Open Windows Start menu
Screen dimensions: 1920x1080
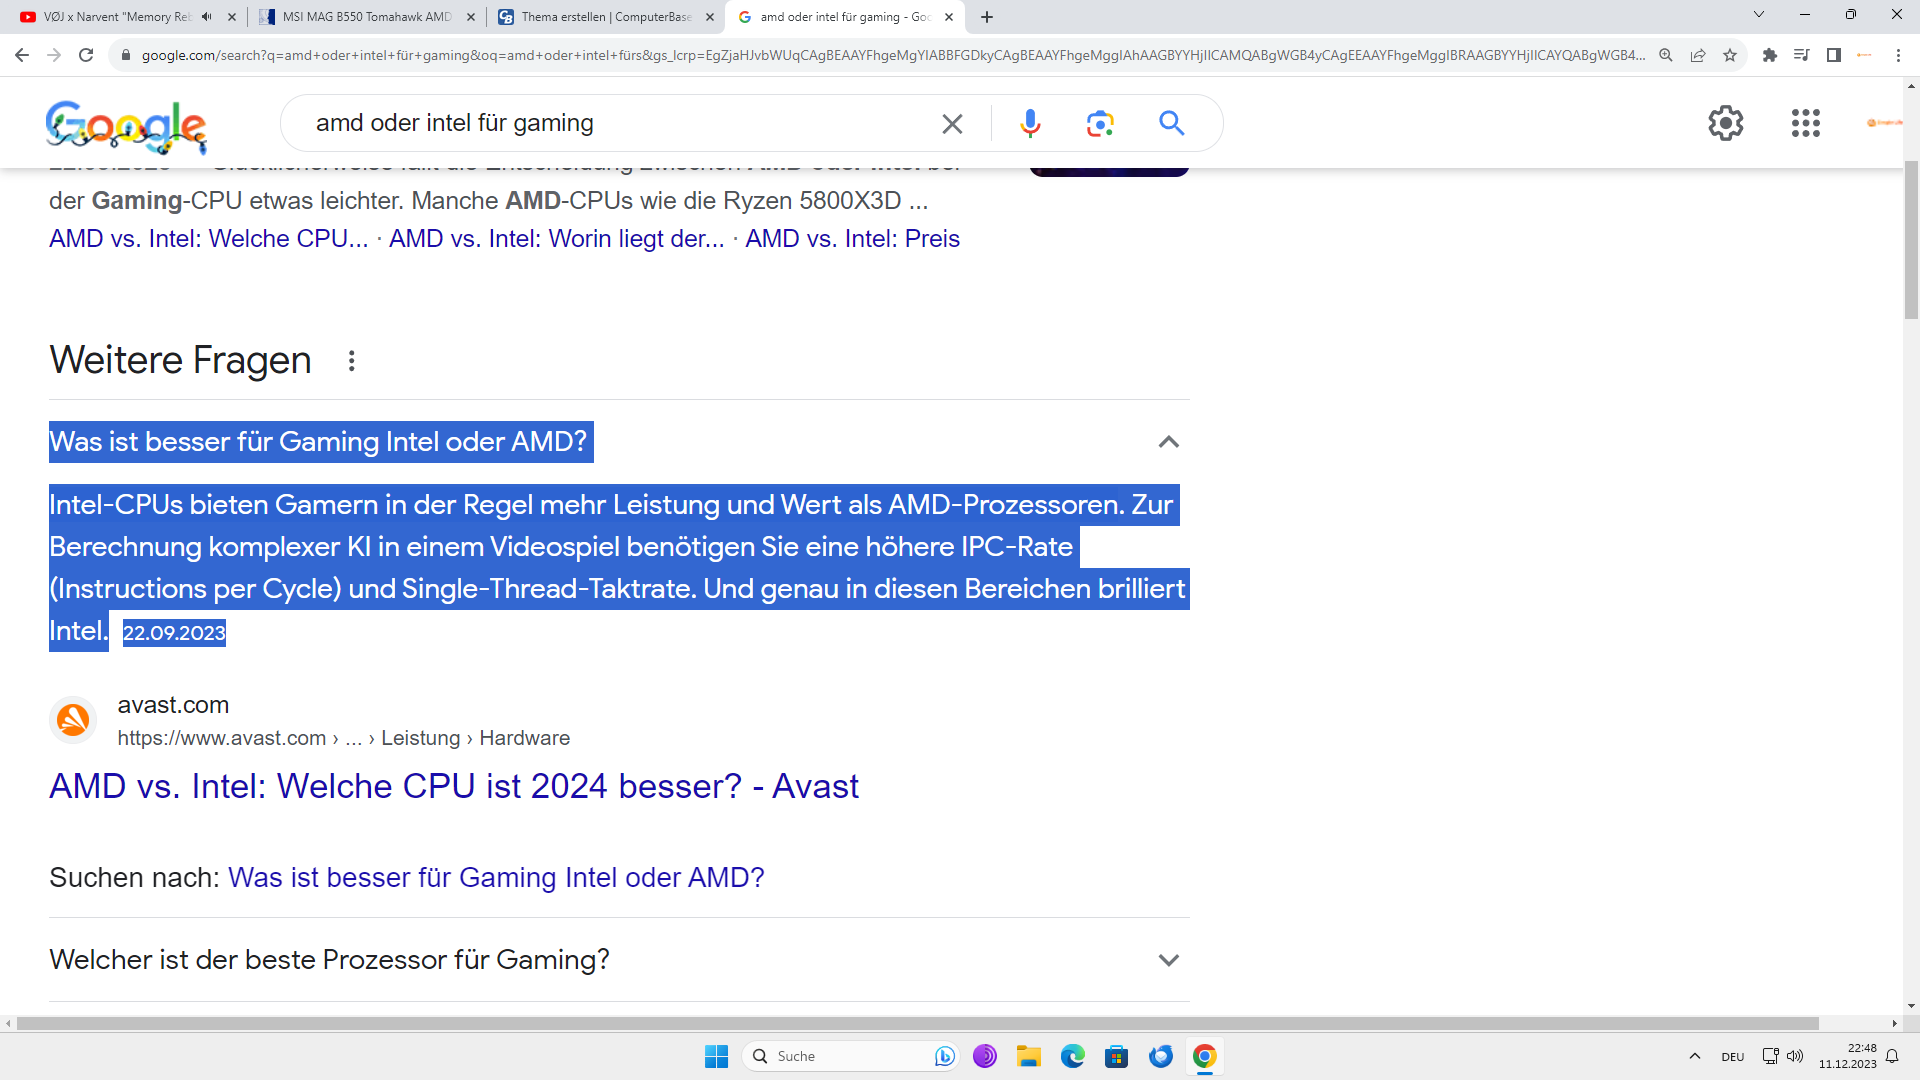coord(716,1056)
